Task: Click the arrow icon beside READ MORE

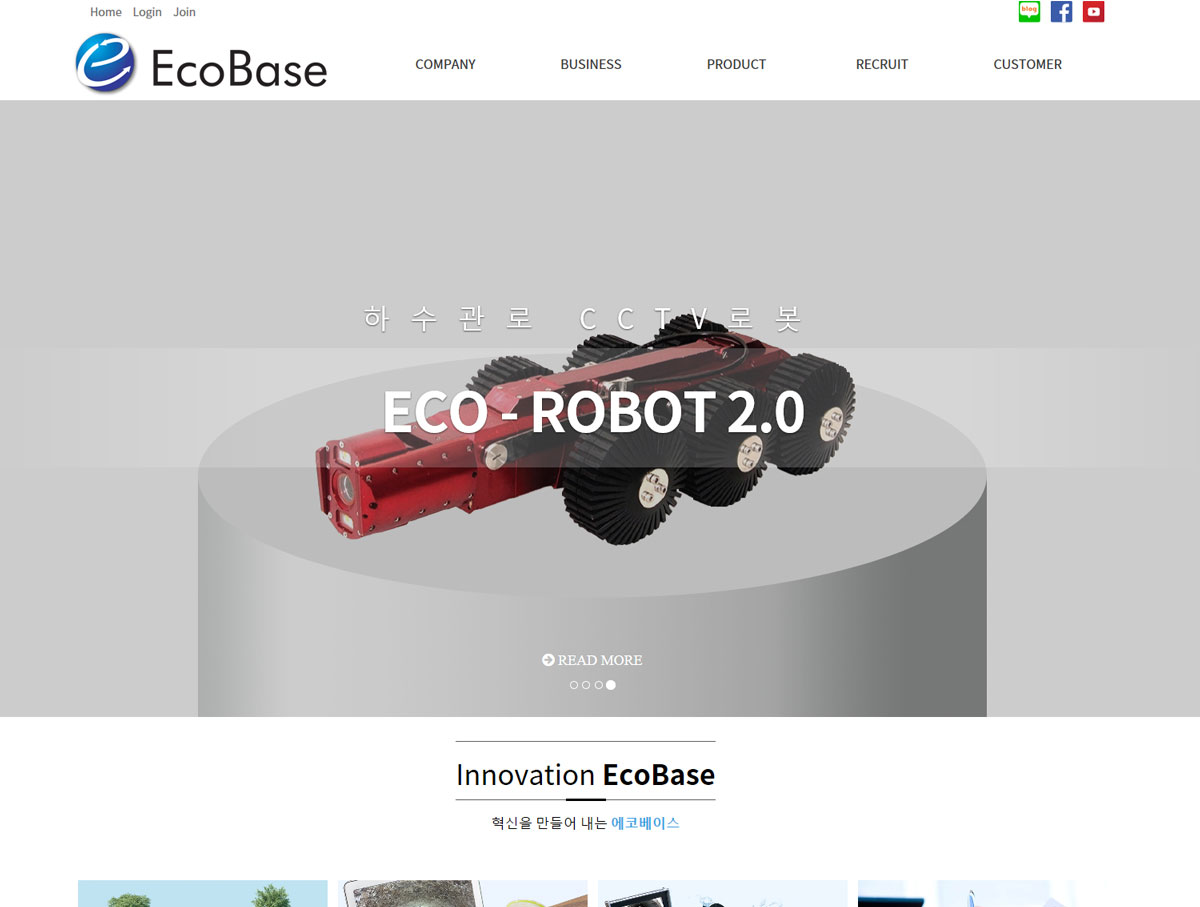Action: 548,660
